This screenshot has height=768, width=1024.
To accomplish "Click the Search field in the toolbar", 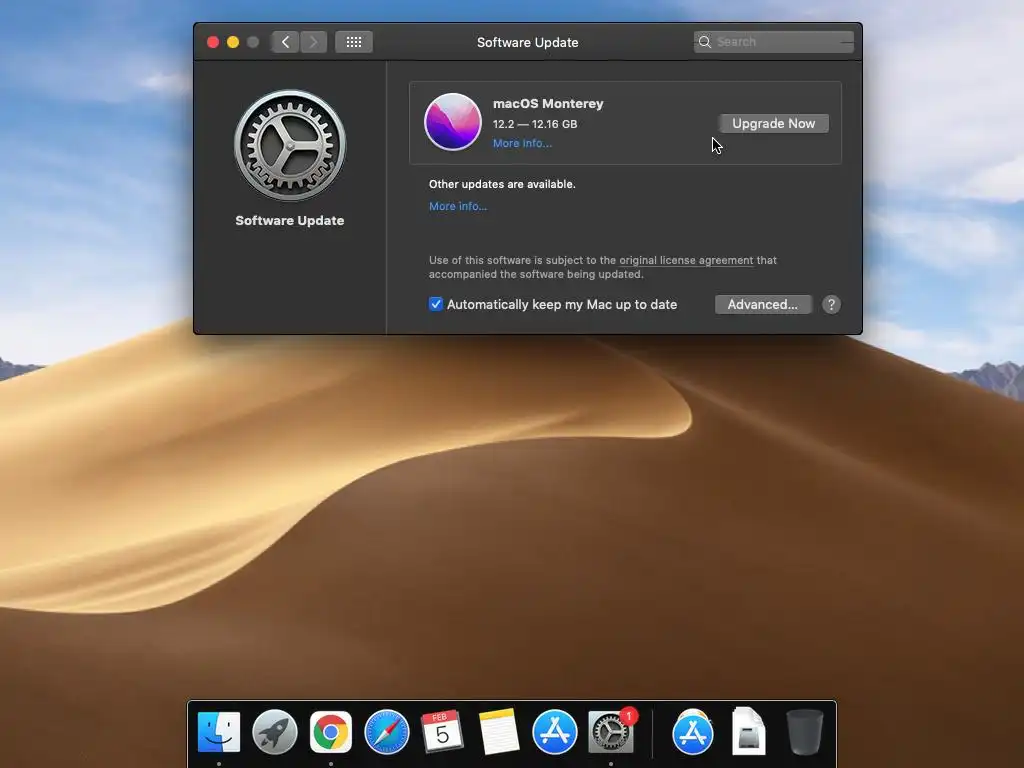I will pos(774,42).
